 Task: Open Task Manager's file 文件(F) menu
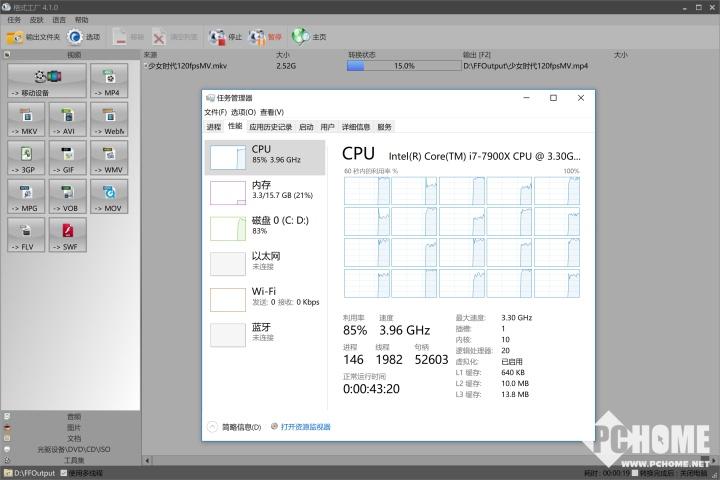[x=215, y=112]
